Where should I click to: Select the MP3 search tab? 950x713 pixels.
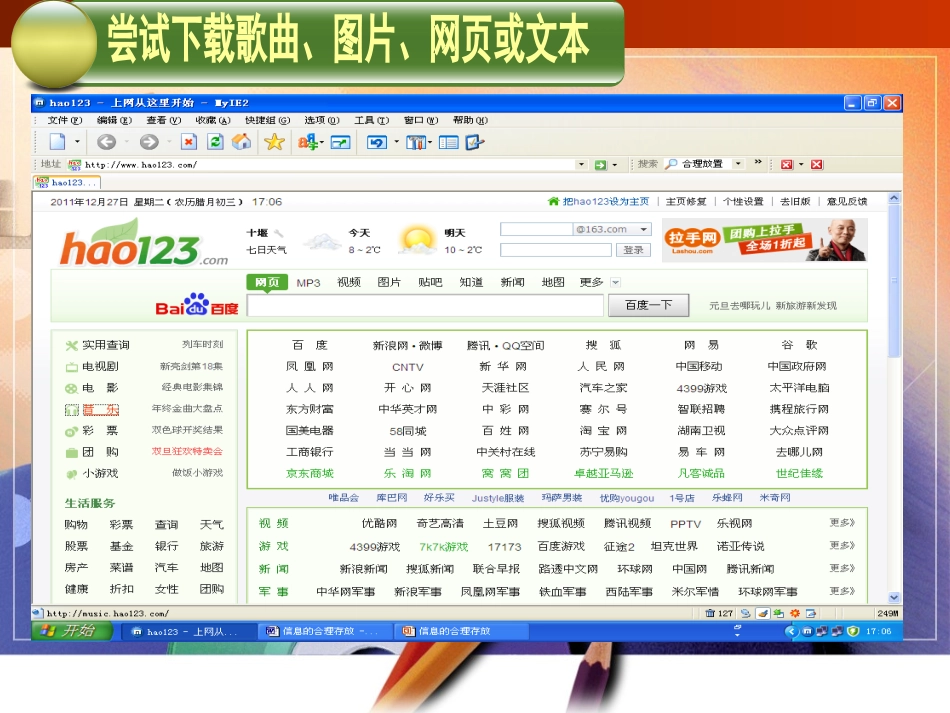pos(308,283)
